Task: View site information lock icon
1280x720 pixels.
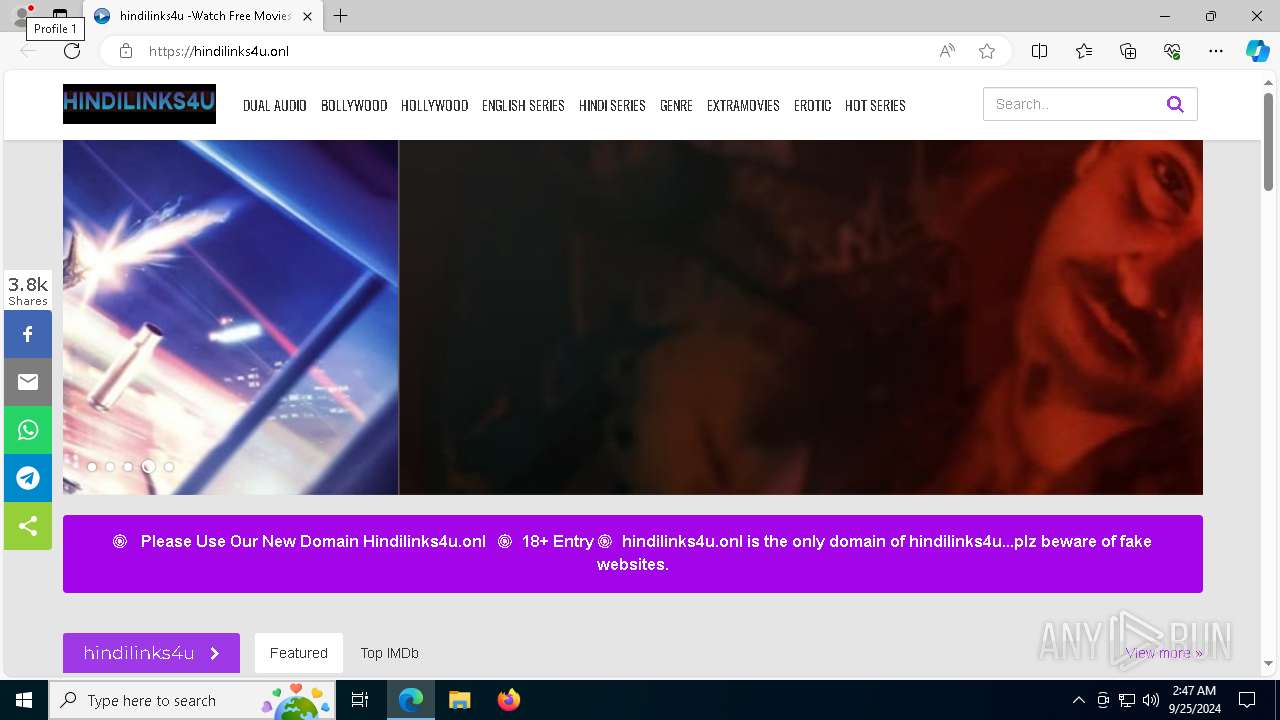Action: pos(126,51)
